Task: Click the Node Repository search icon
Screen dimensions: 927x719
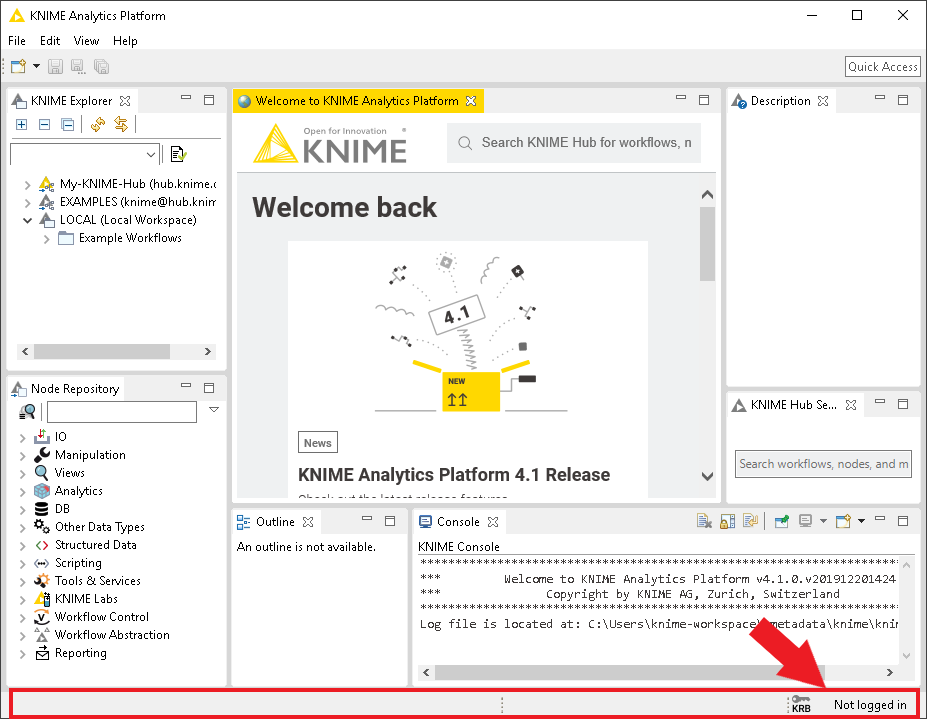Action: coord(27,411)
